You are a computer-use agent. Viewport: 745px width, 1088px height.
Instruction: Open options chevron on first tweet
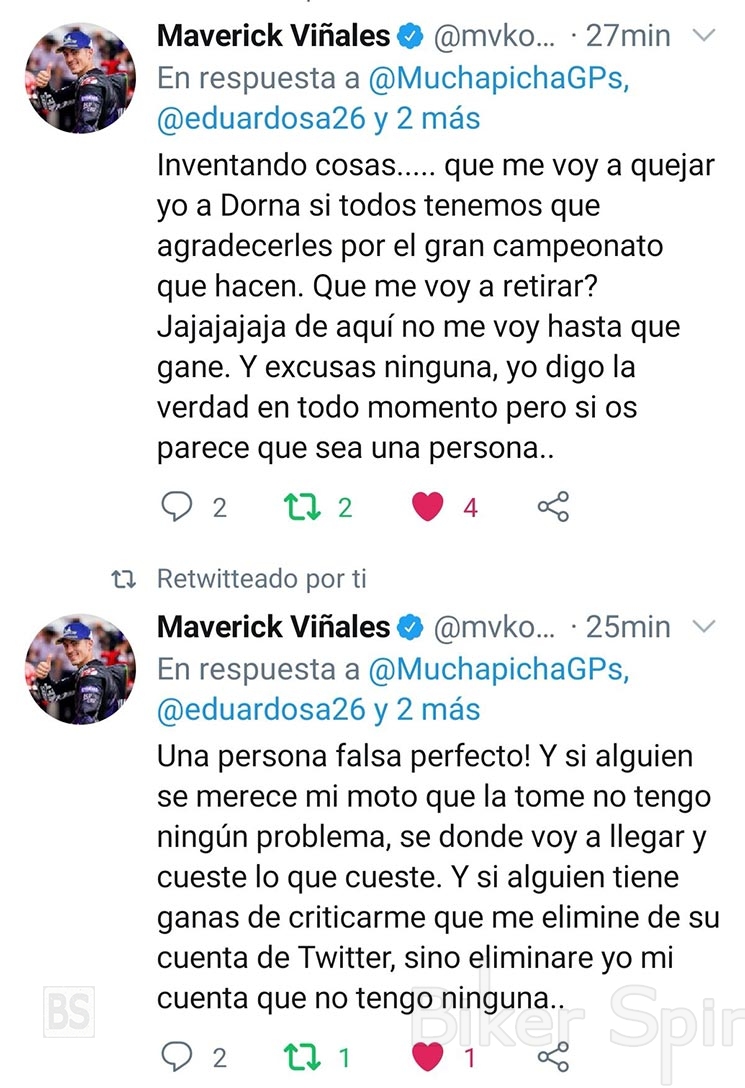[704, 37]
